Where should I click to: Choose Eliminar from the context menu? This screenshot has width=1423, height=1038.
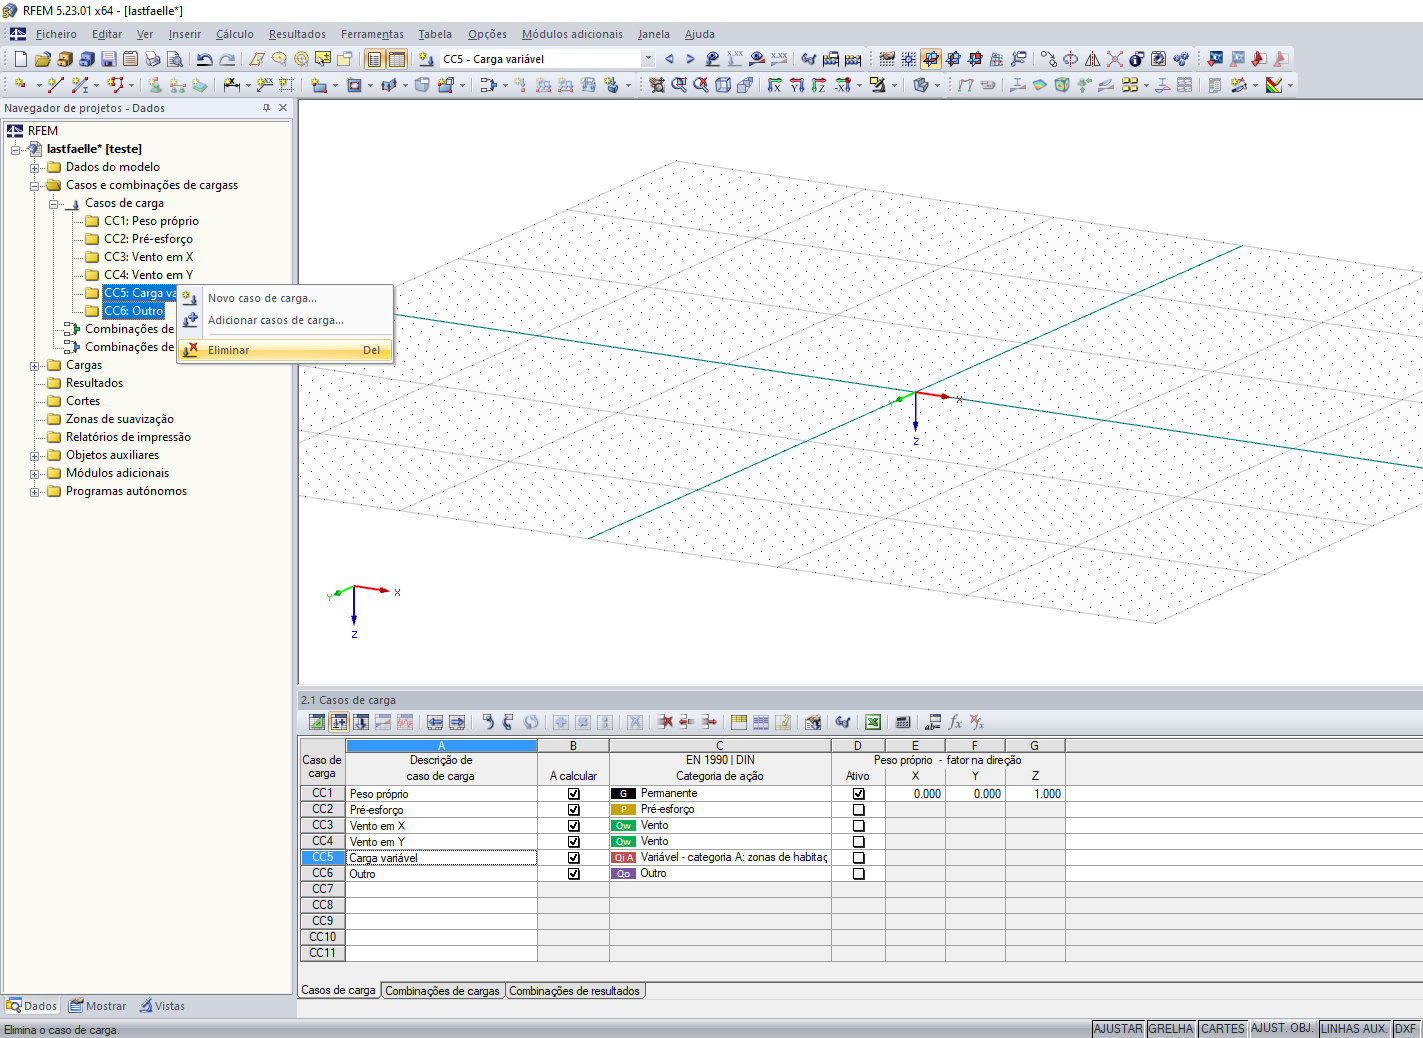229,350
